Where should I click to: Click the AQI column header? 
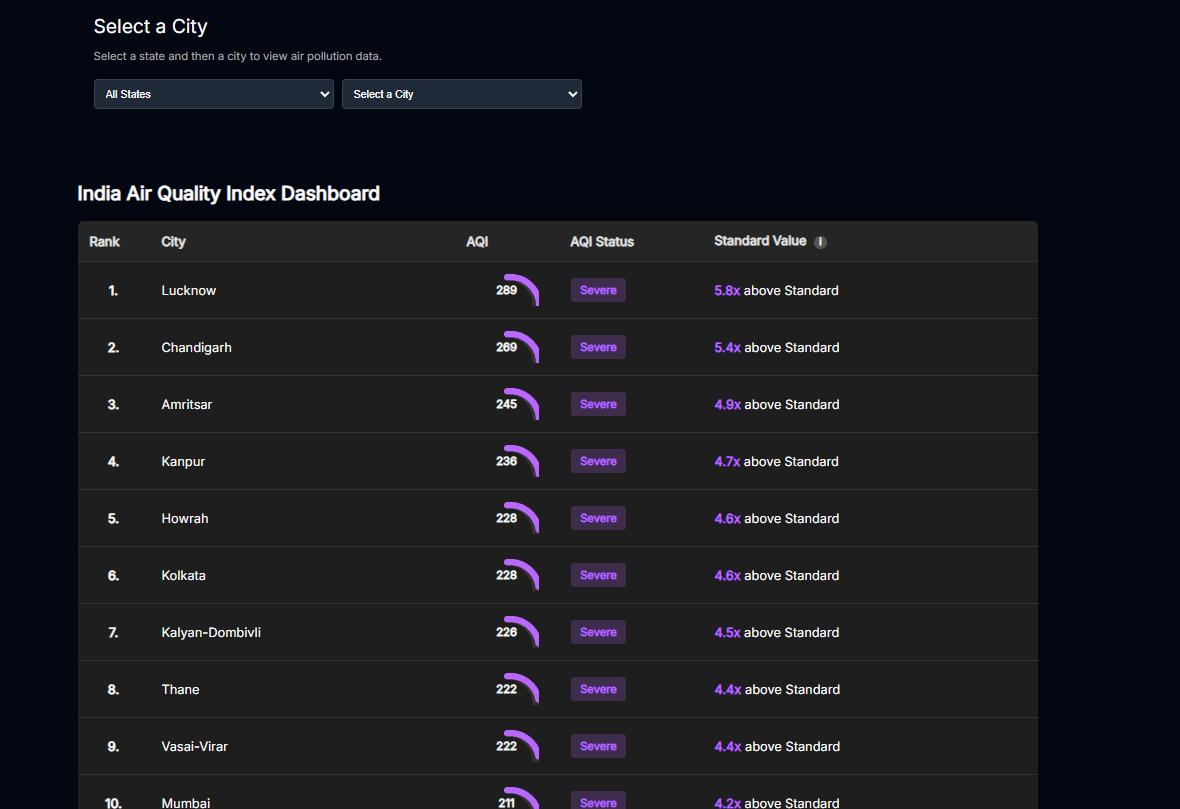(477, 242)
